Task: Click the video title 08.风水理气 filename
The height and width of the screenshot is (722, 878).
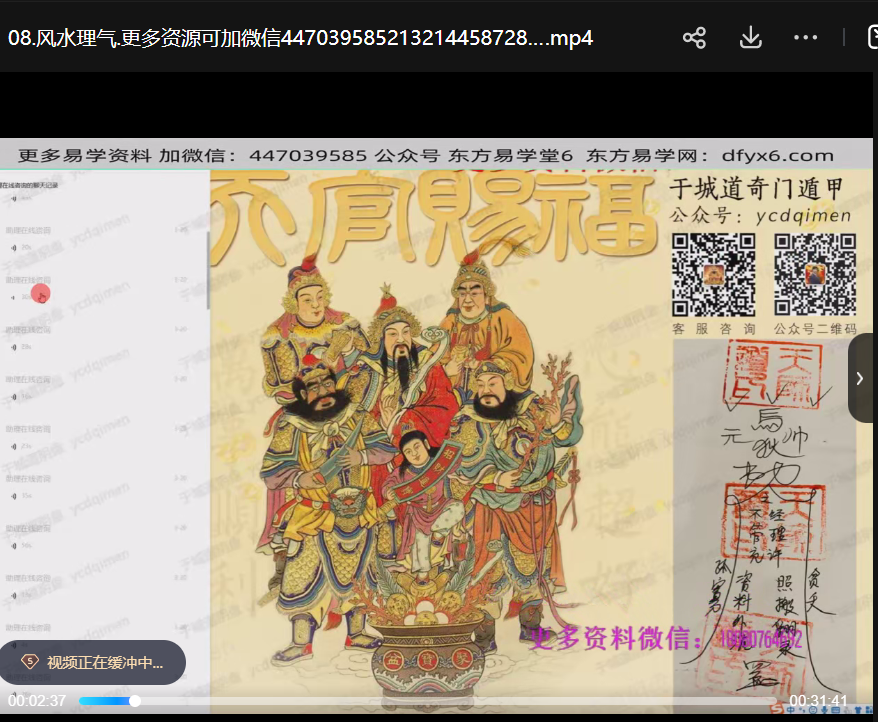Action: pyautogui.click(x=301, y=38)
